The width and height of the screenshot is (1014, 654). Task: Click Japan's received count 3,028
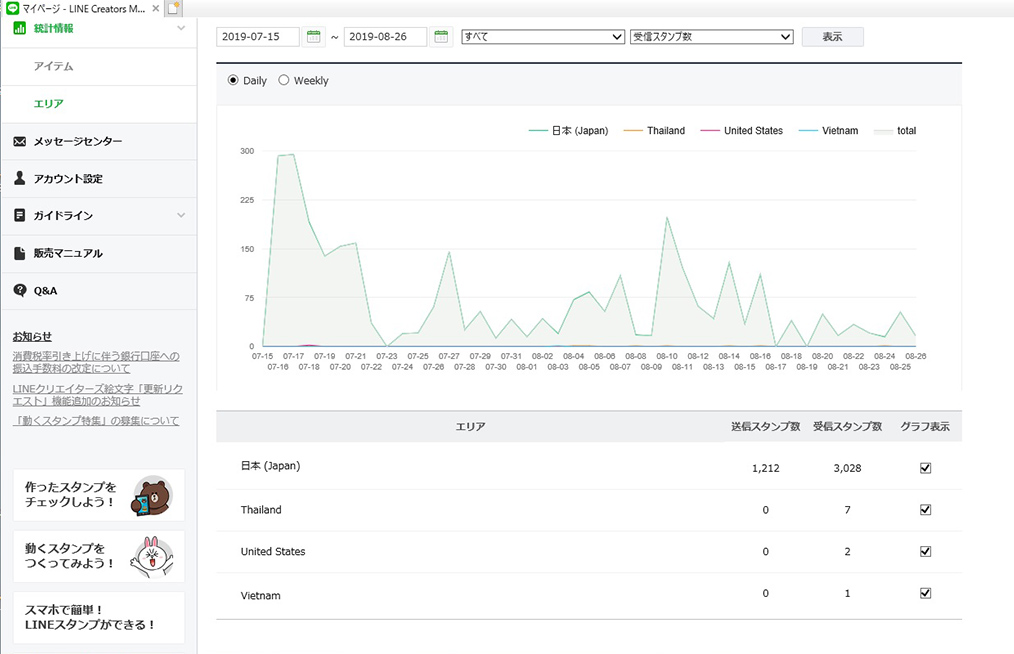(x=847, y=468)
